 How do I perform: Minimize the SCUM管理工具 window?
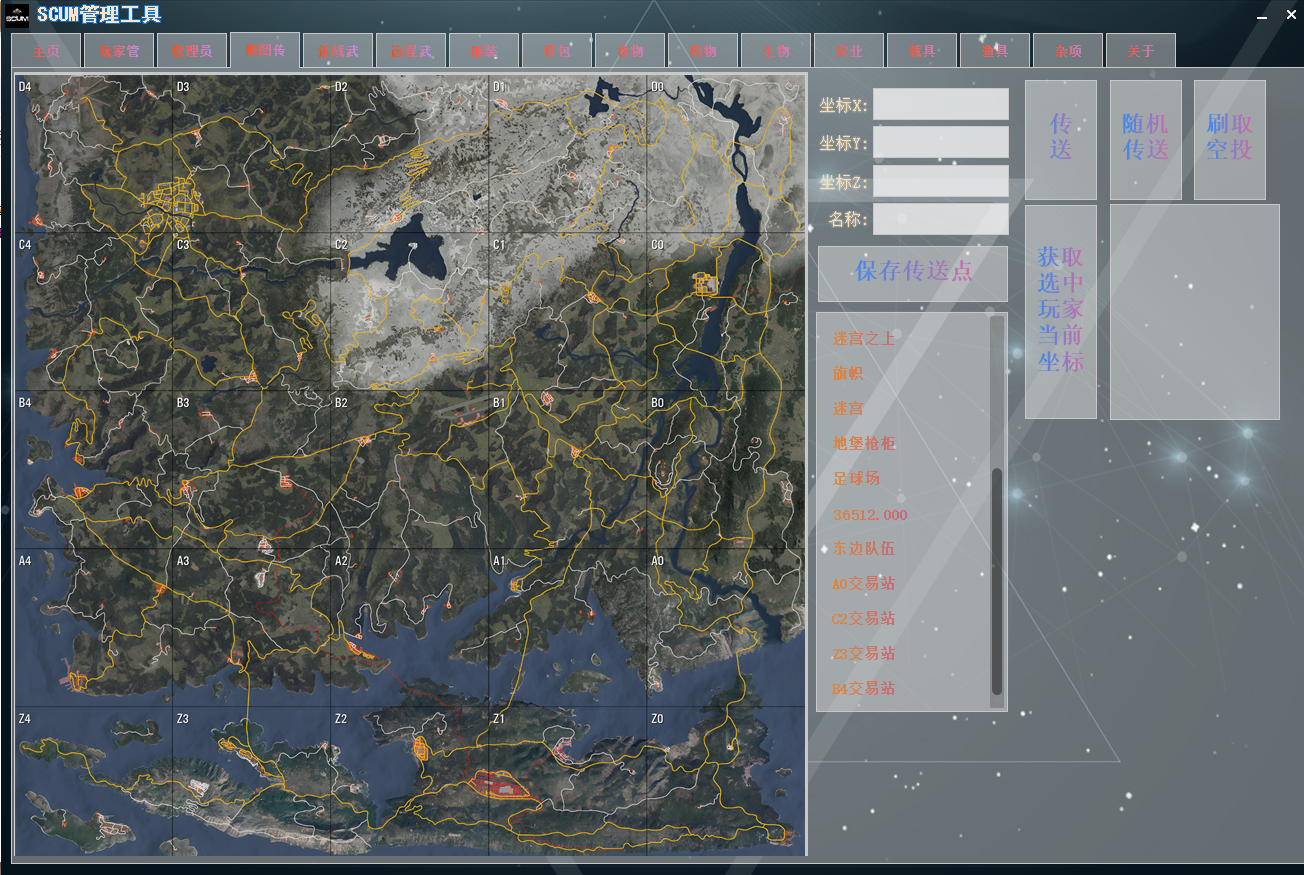point(1261,16)
